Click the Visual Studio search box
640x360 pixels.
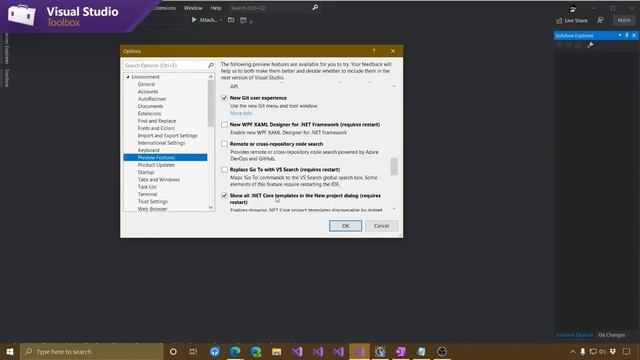[274, 8]
